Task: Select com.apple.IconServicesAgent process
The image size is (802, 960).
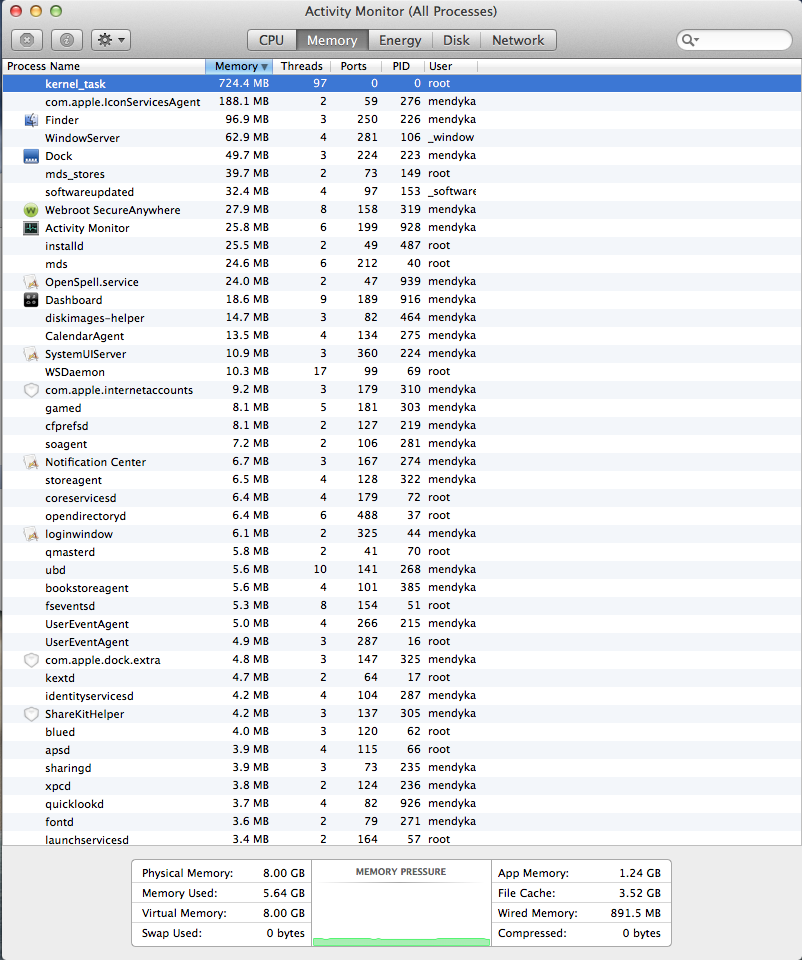Action: pyautogui.click(x=402, y=102)
